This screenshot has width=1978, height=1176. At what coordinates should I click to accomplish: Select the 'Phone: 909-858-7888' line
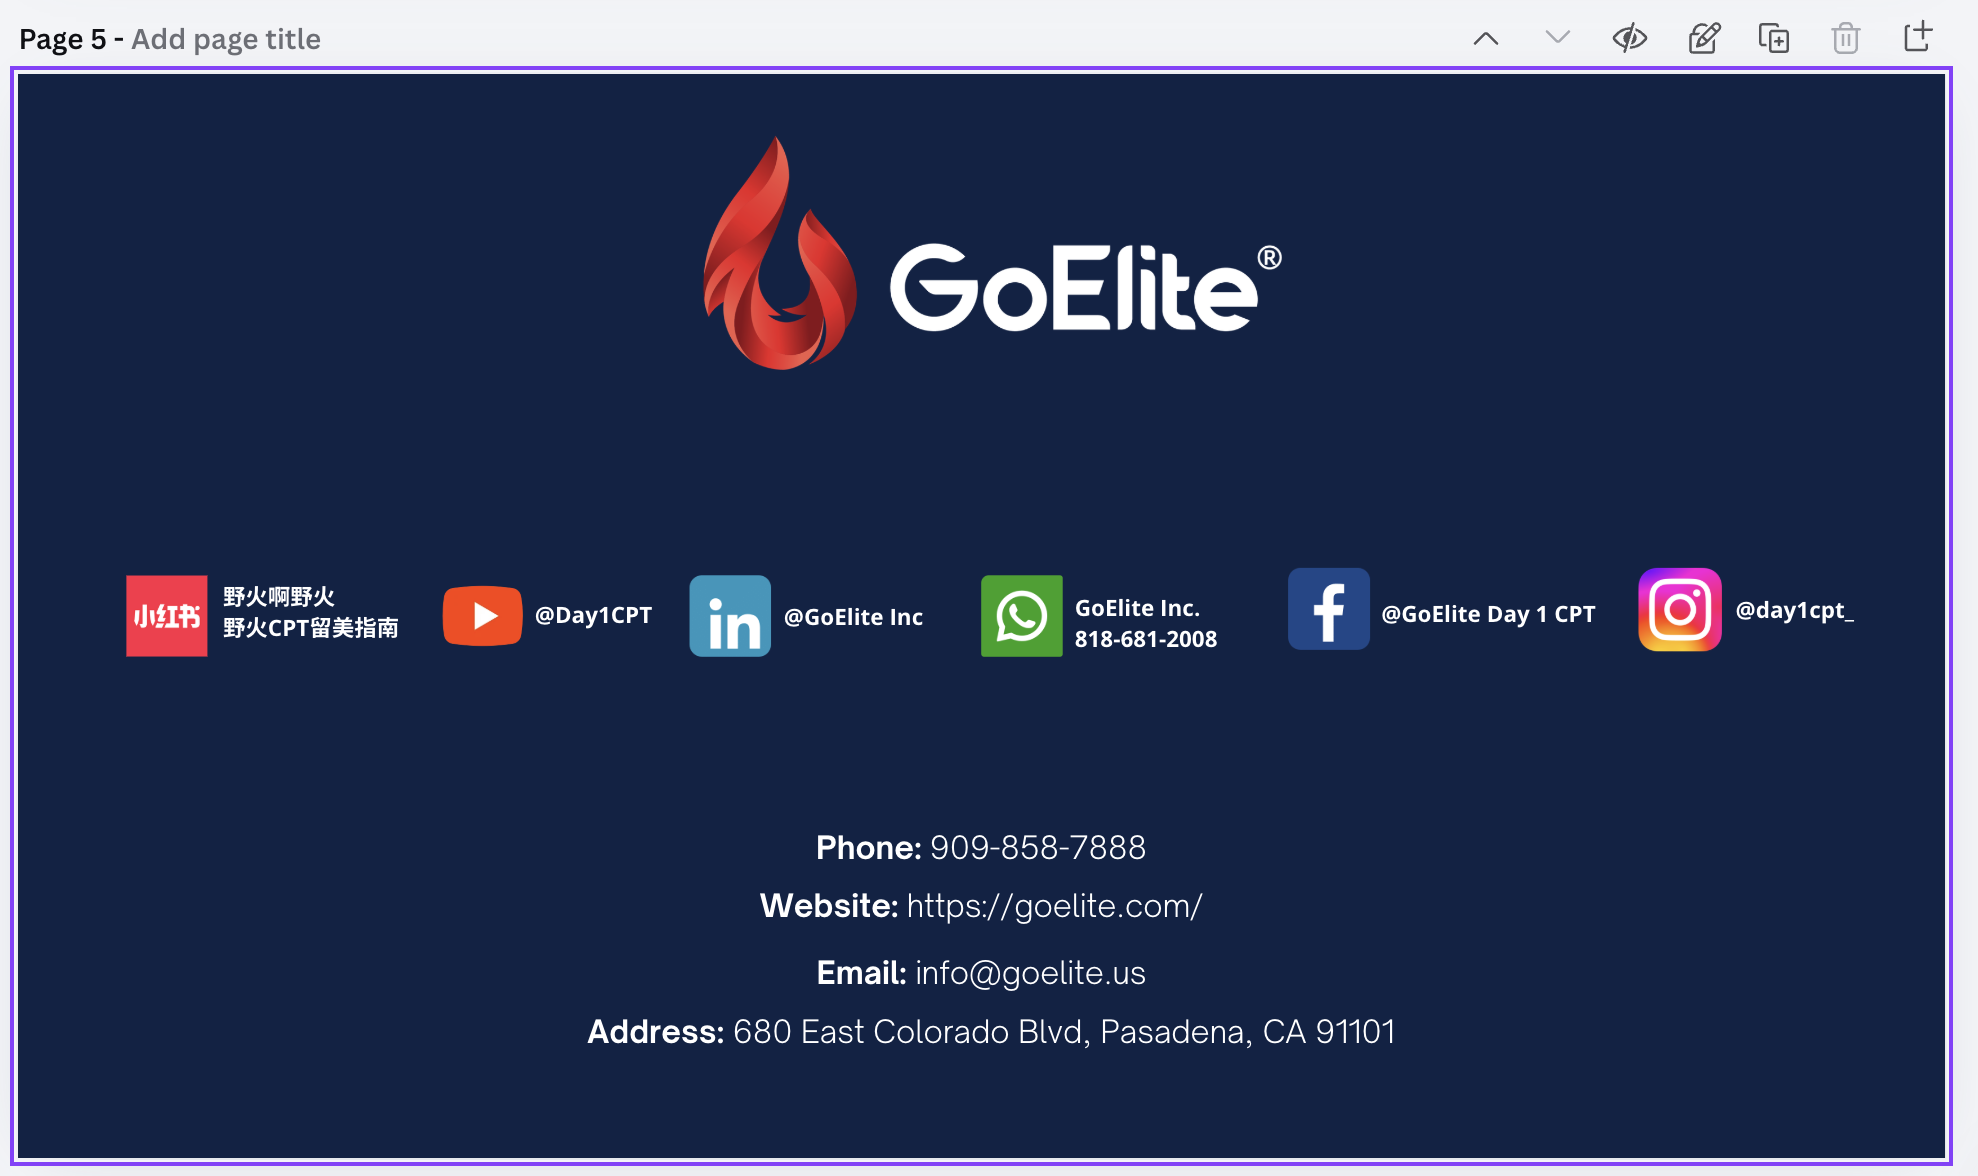981,848
